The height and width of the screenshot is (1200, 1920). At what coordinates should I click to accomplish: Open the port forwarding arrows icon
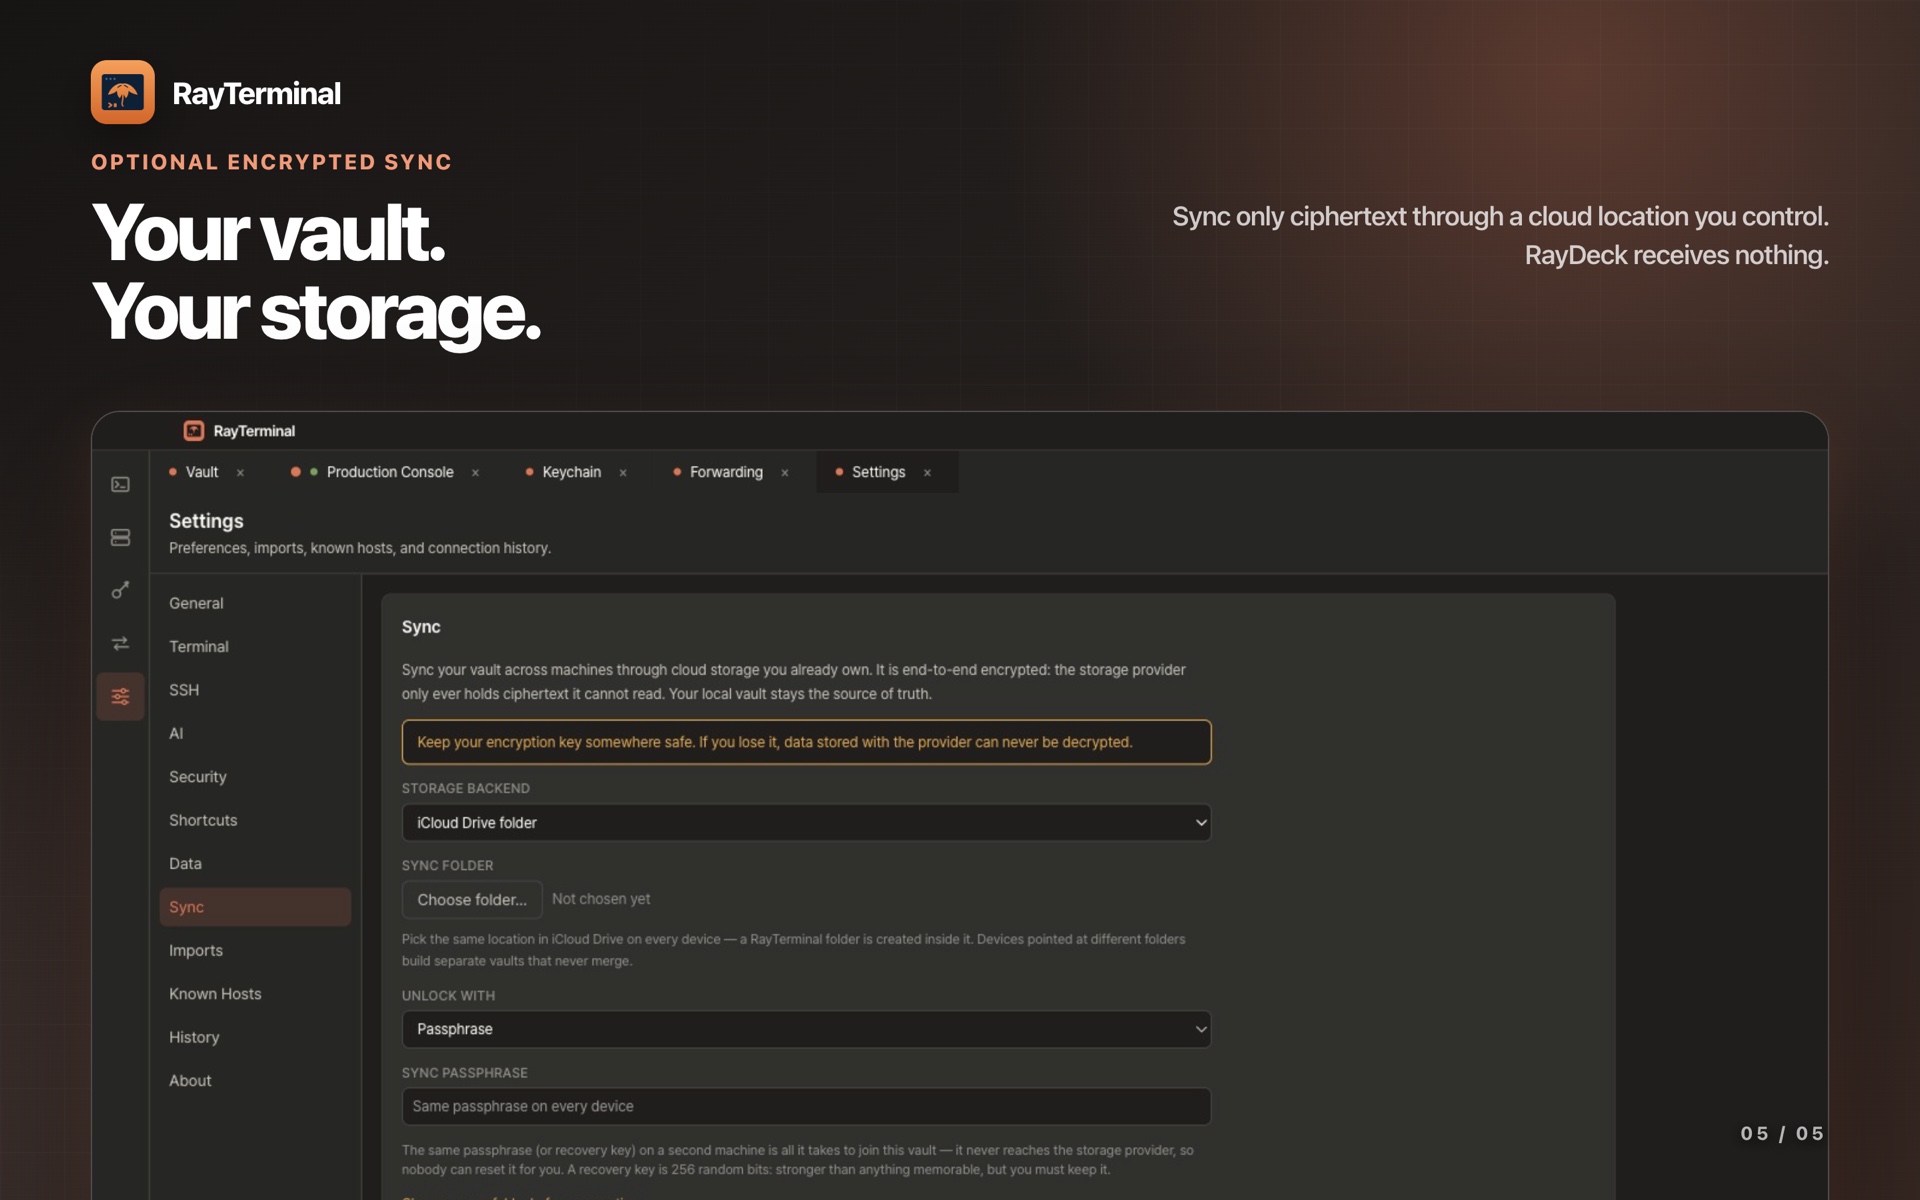(120, 644)
